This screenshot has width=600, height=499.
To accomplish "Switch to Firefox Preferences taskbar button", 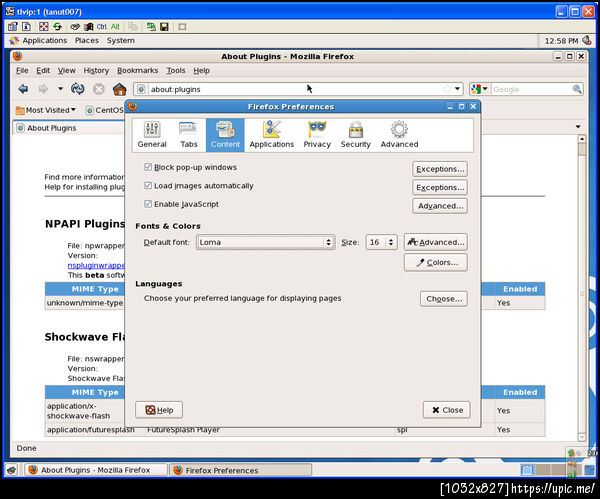I will [x=241, y=470].
